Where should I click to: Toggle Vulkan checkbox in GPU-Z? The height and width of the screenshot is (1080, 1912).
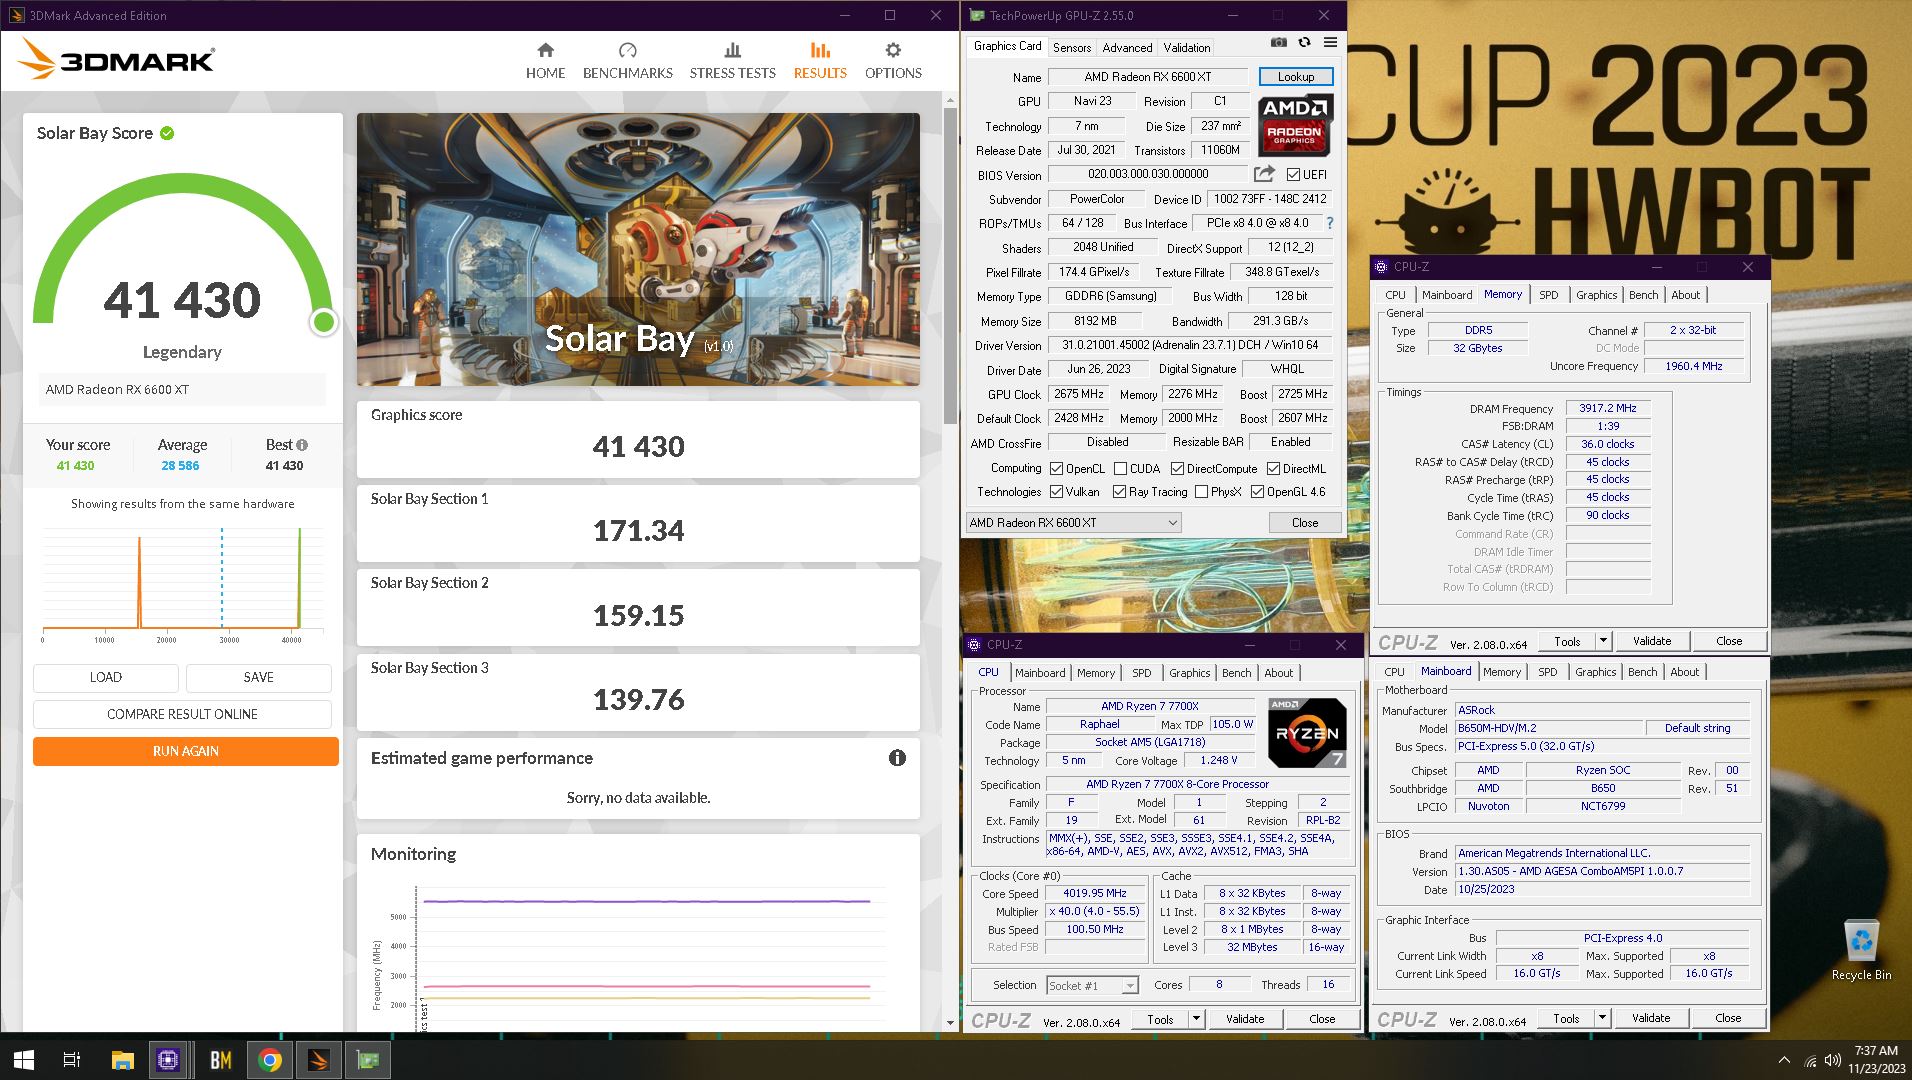click(x=1056, y=491)
